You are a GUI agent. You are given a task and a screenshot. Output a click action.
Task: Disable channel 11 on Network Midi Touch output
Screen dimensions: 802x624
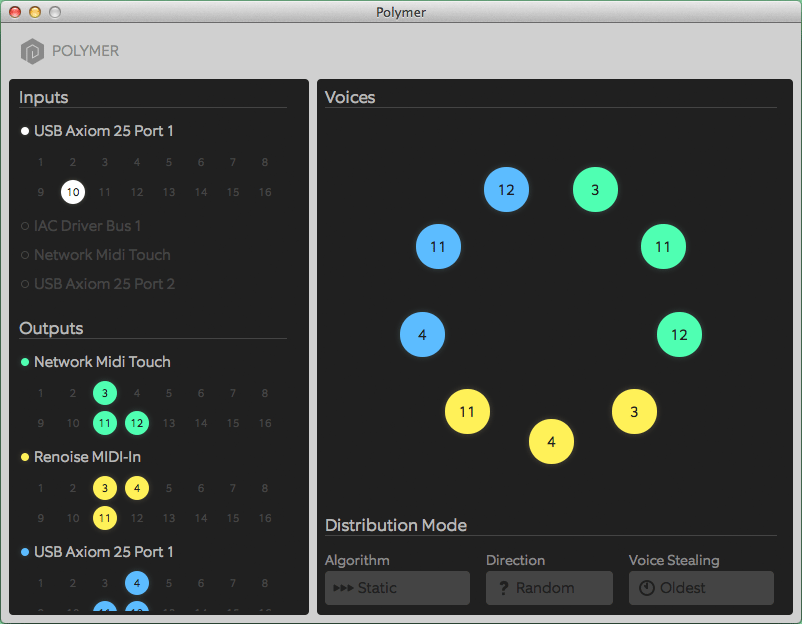pyautogui.click(x=105, y=423)
